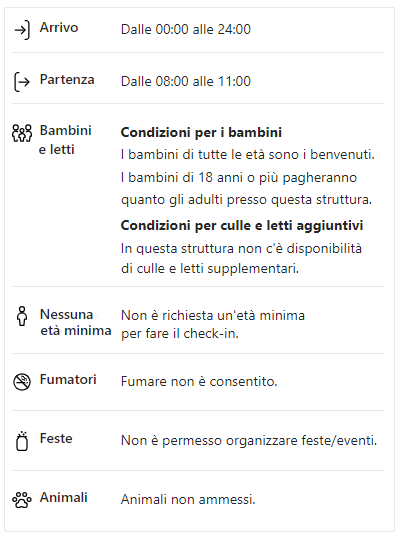The width and height of the screenshot is (397, 538).
Task: Click the Feste party bottle icon
Action: [22, 441]
